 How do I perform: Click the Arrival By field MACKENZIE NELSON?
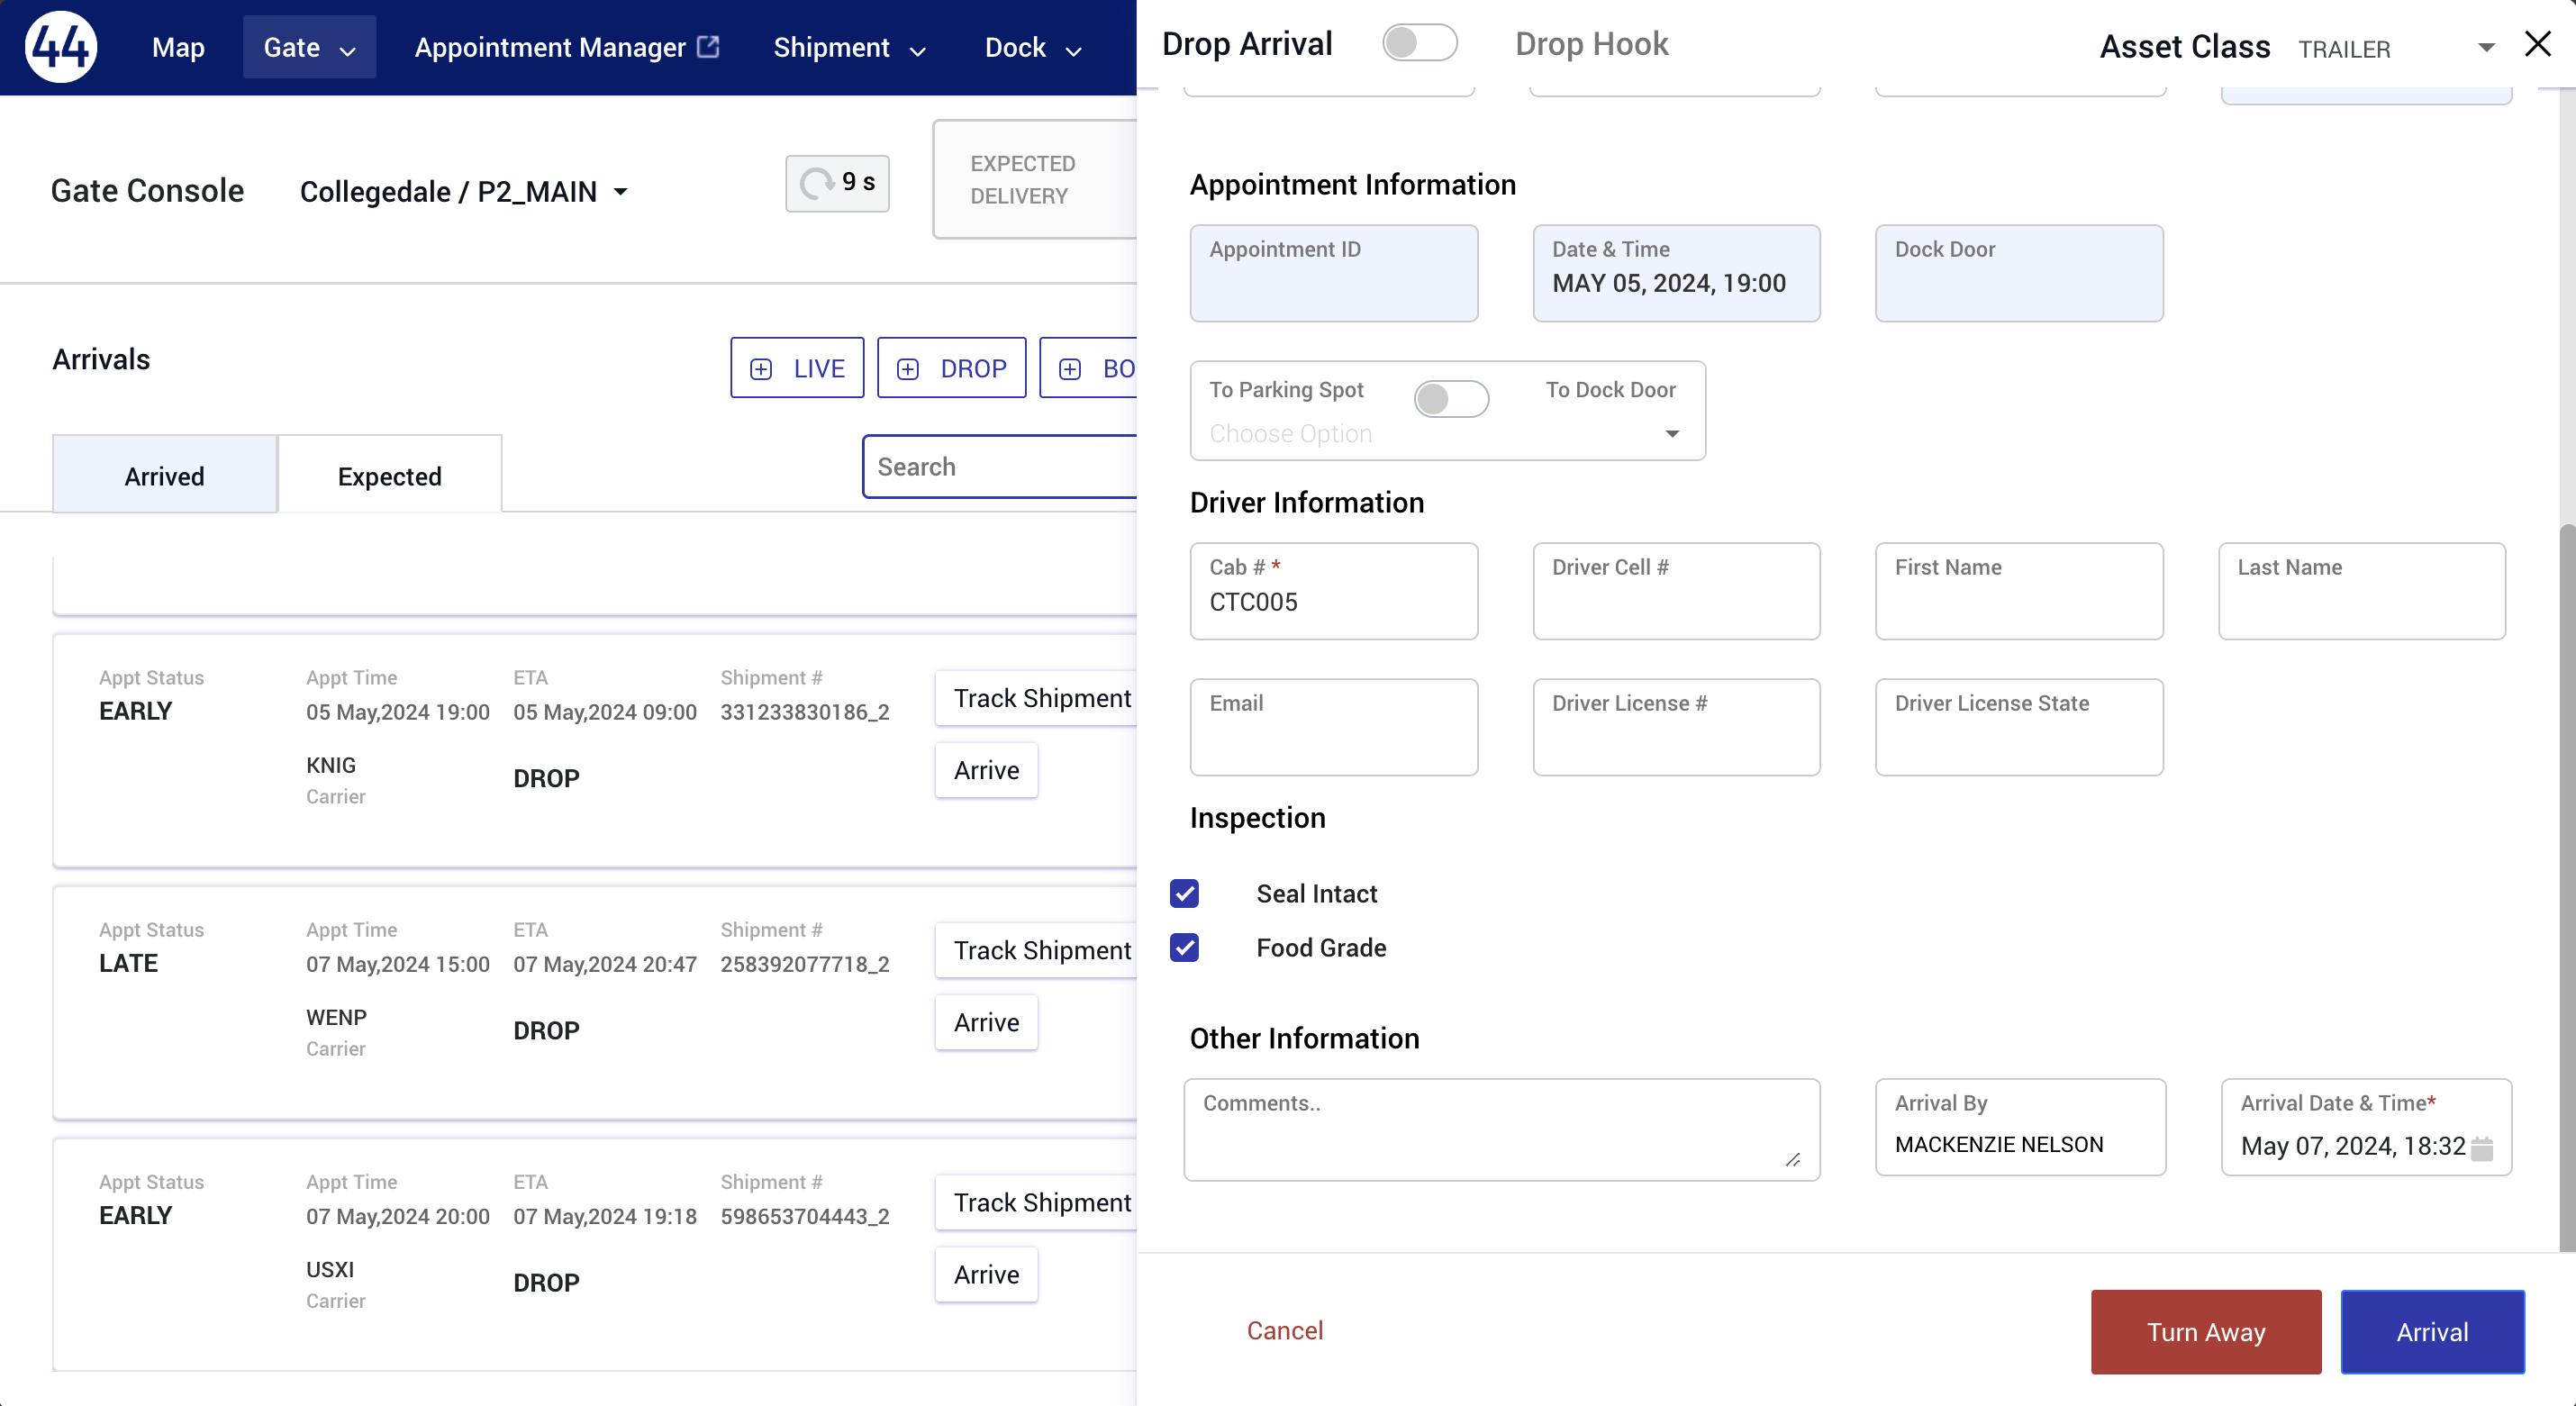pyautogui.click(x=2020, y=1126)
